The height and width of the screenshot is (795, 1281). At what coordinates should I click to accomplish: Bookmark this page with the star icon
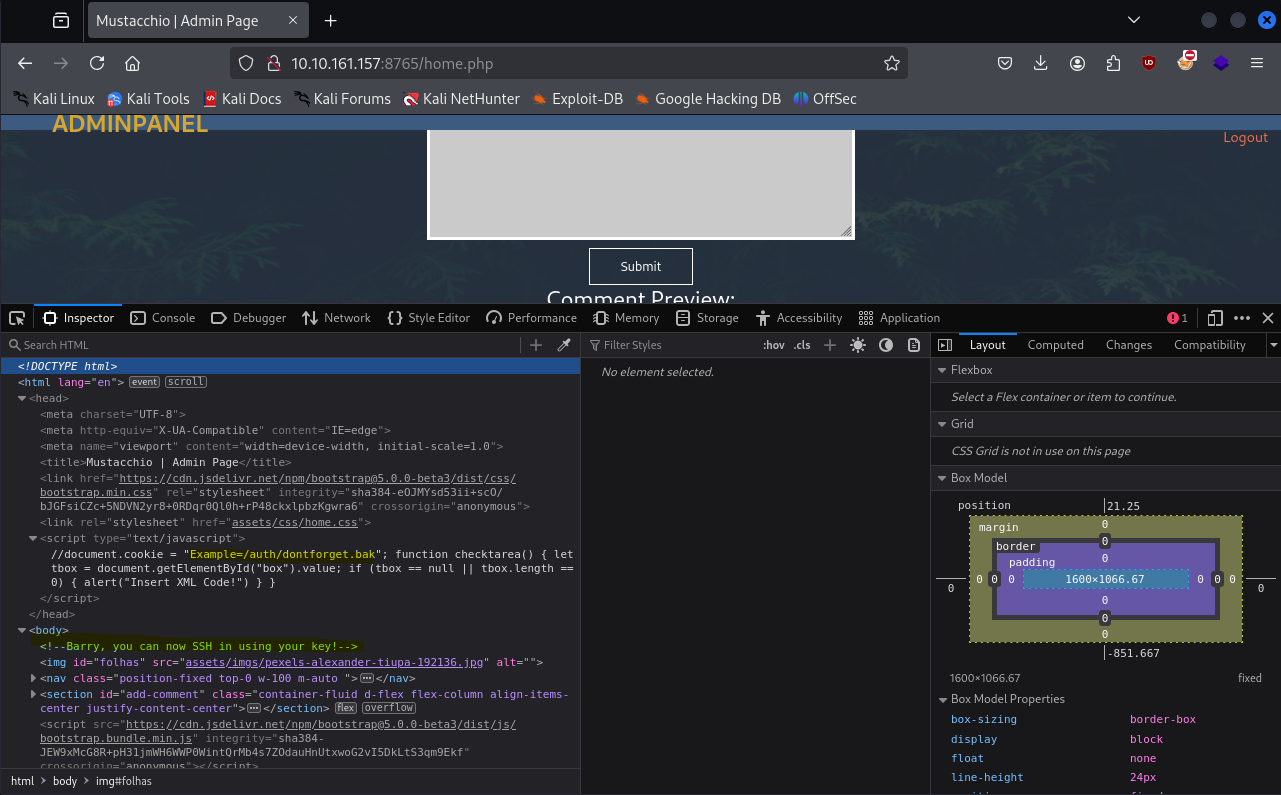click(892, 63)
